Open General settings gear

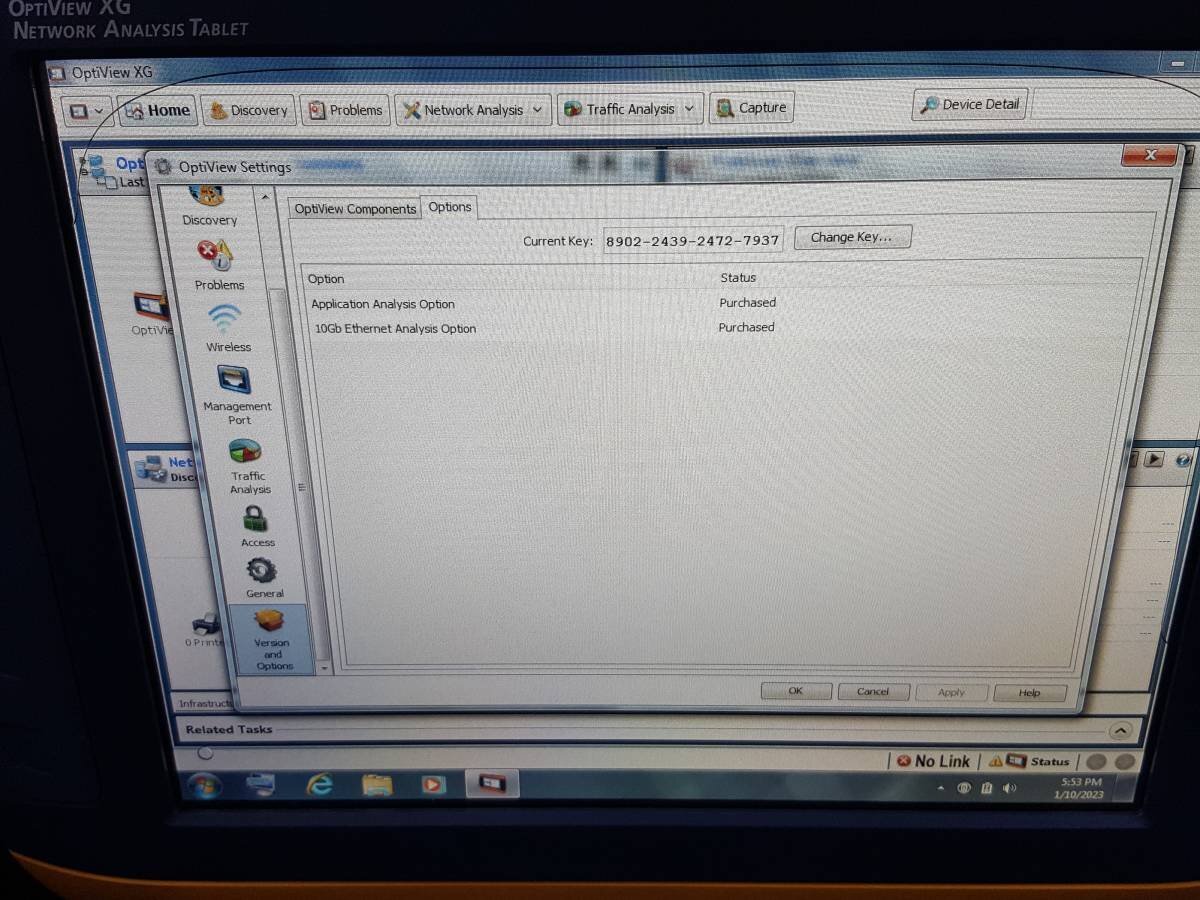pos(263,578)
